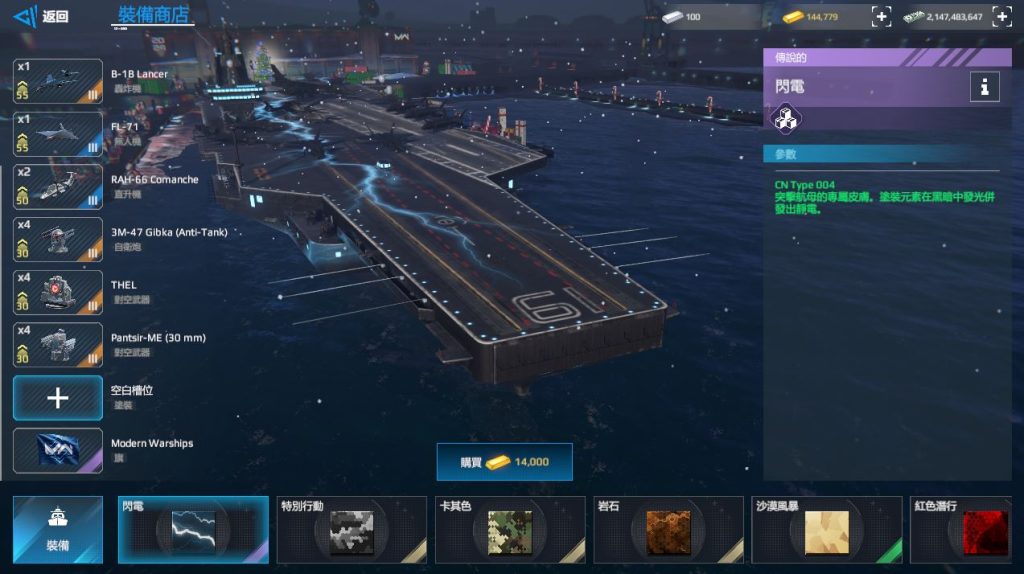Choose the 卡其色 khaki camouflage

pyautogui.click(x=510, y=530)
